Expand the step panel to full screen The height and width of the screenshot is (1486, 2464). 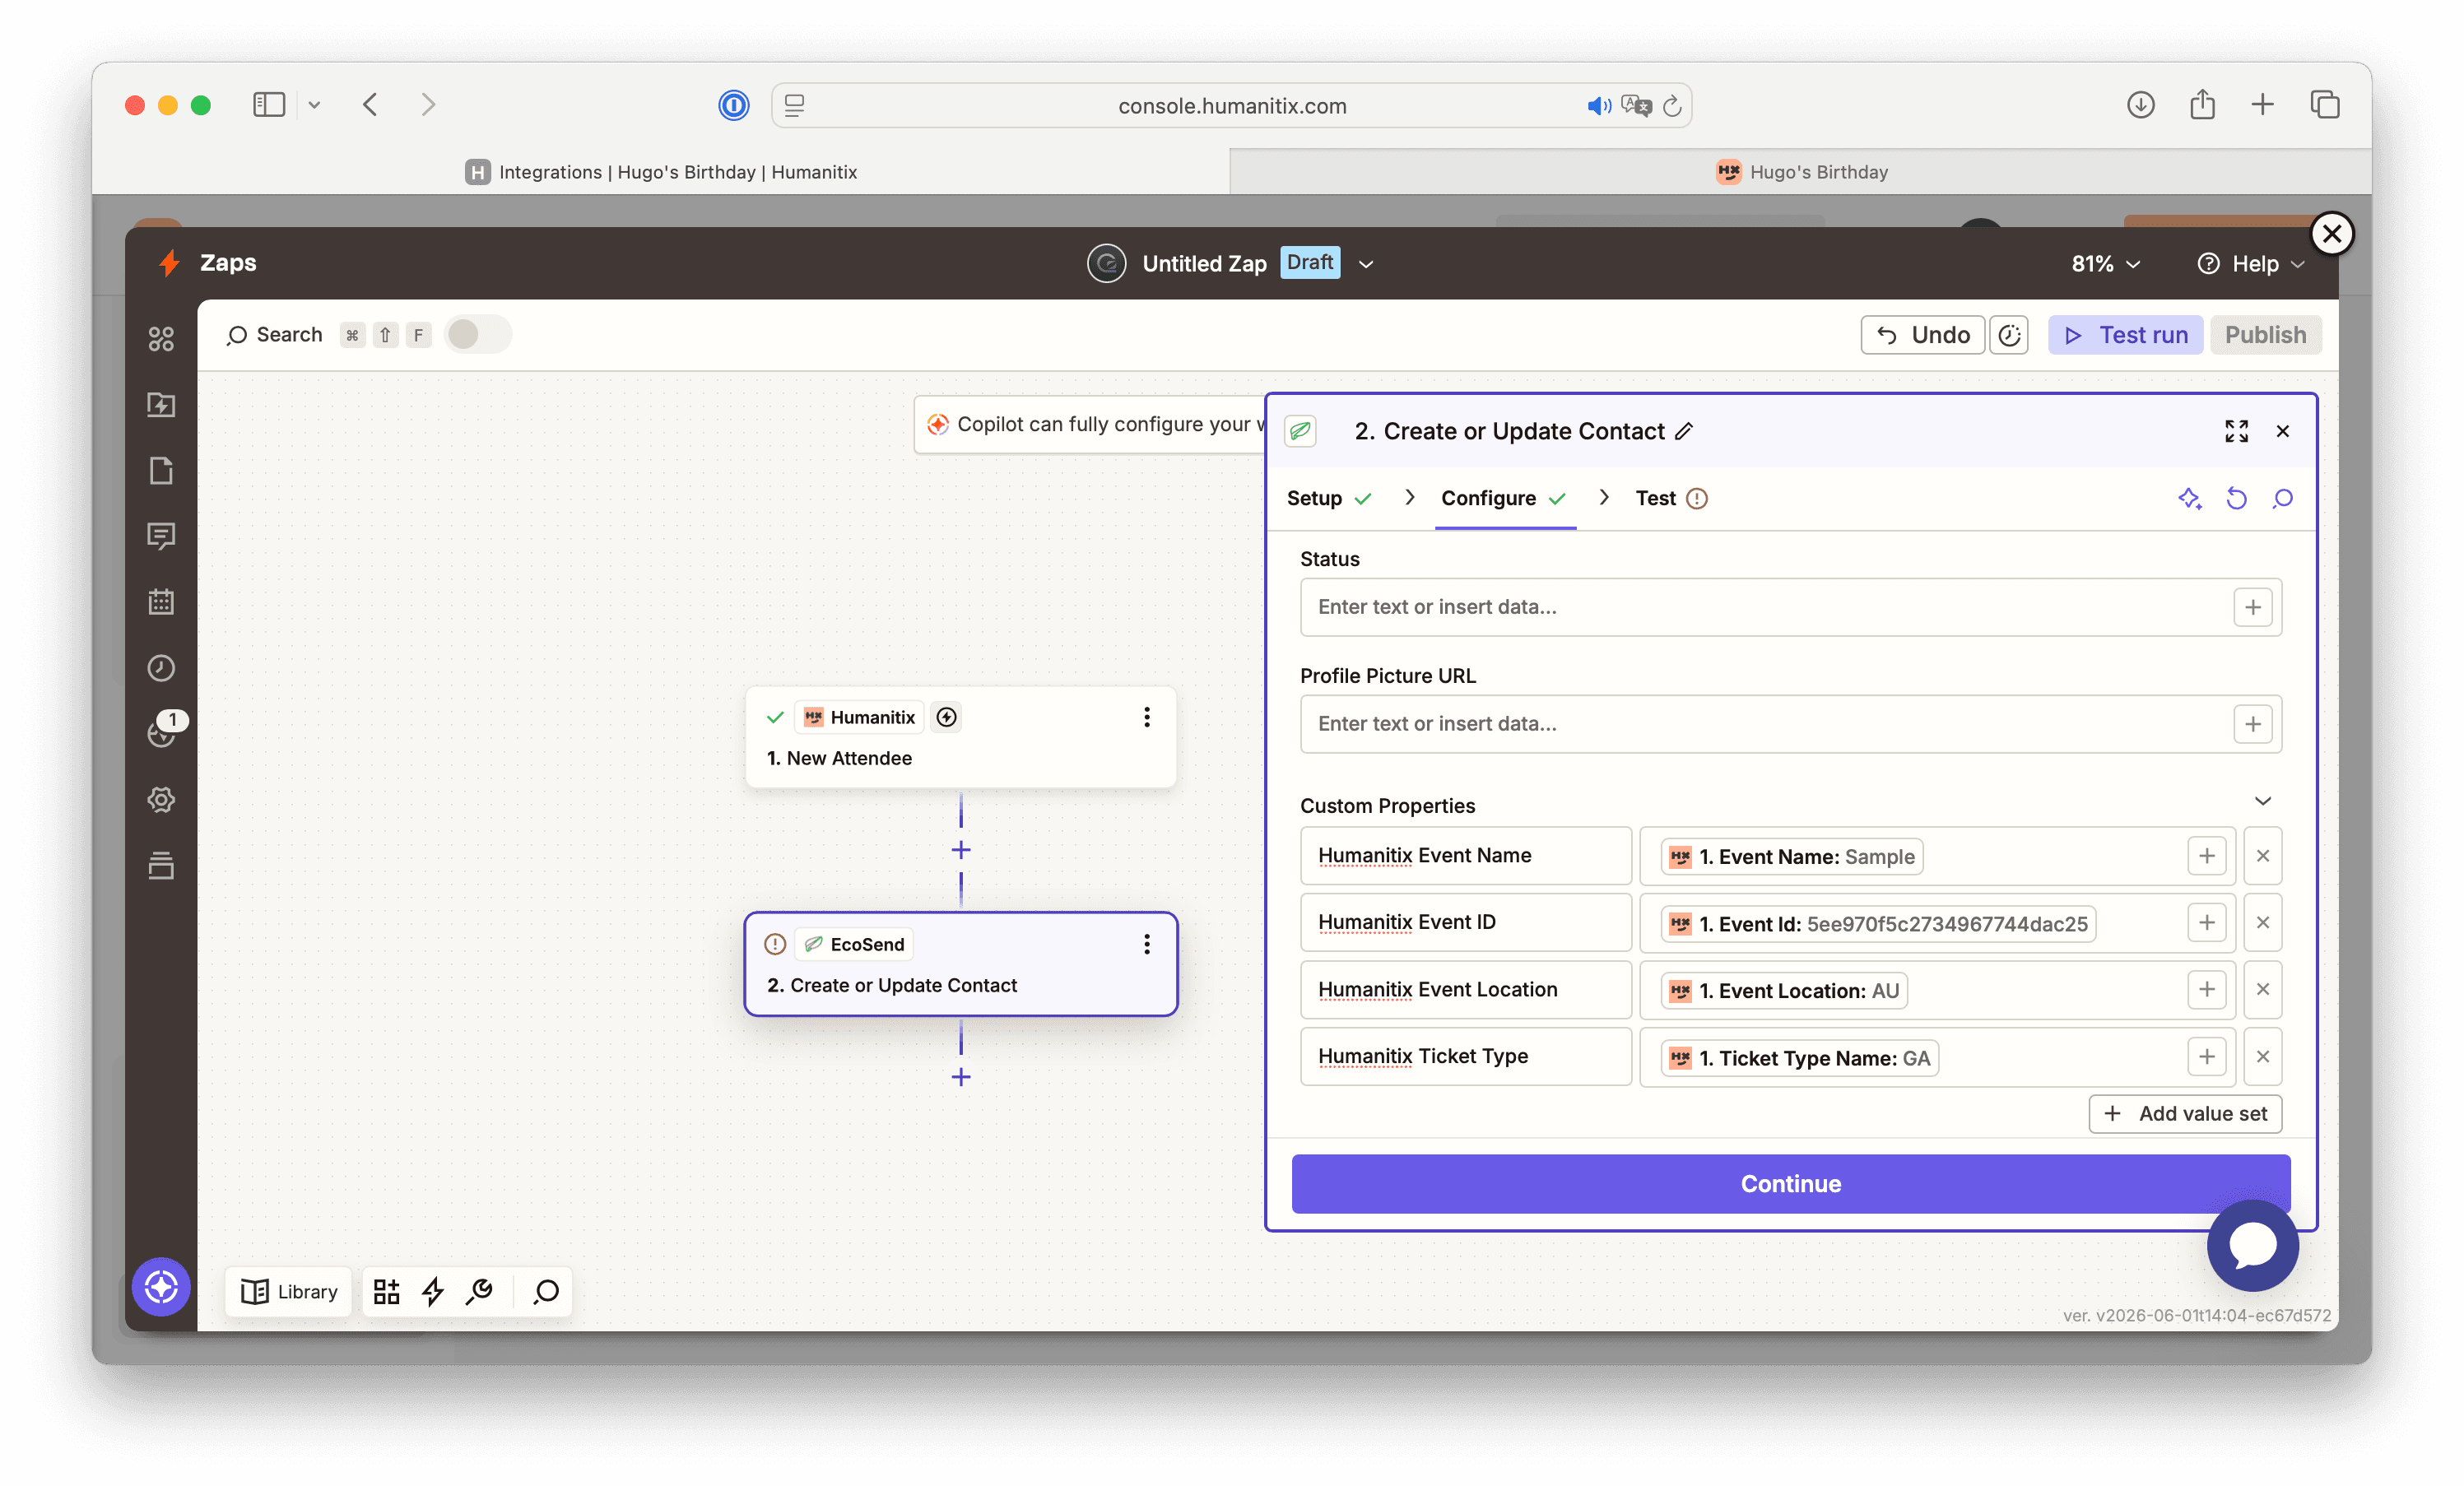point(2236,431)
